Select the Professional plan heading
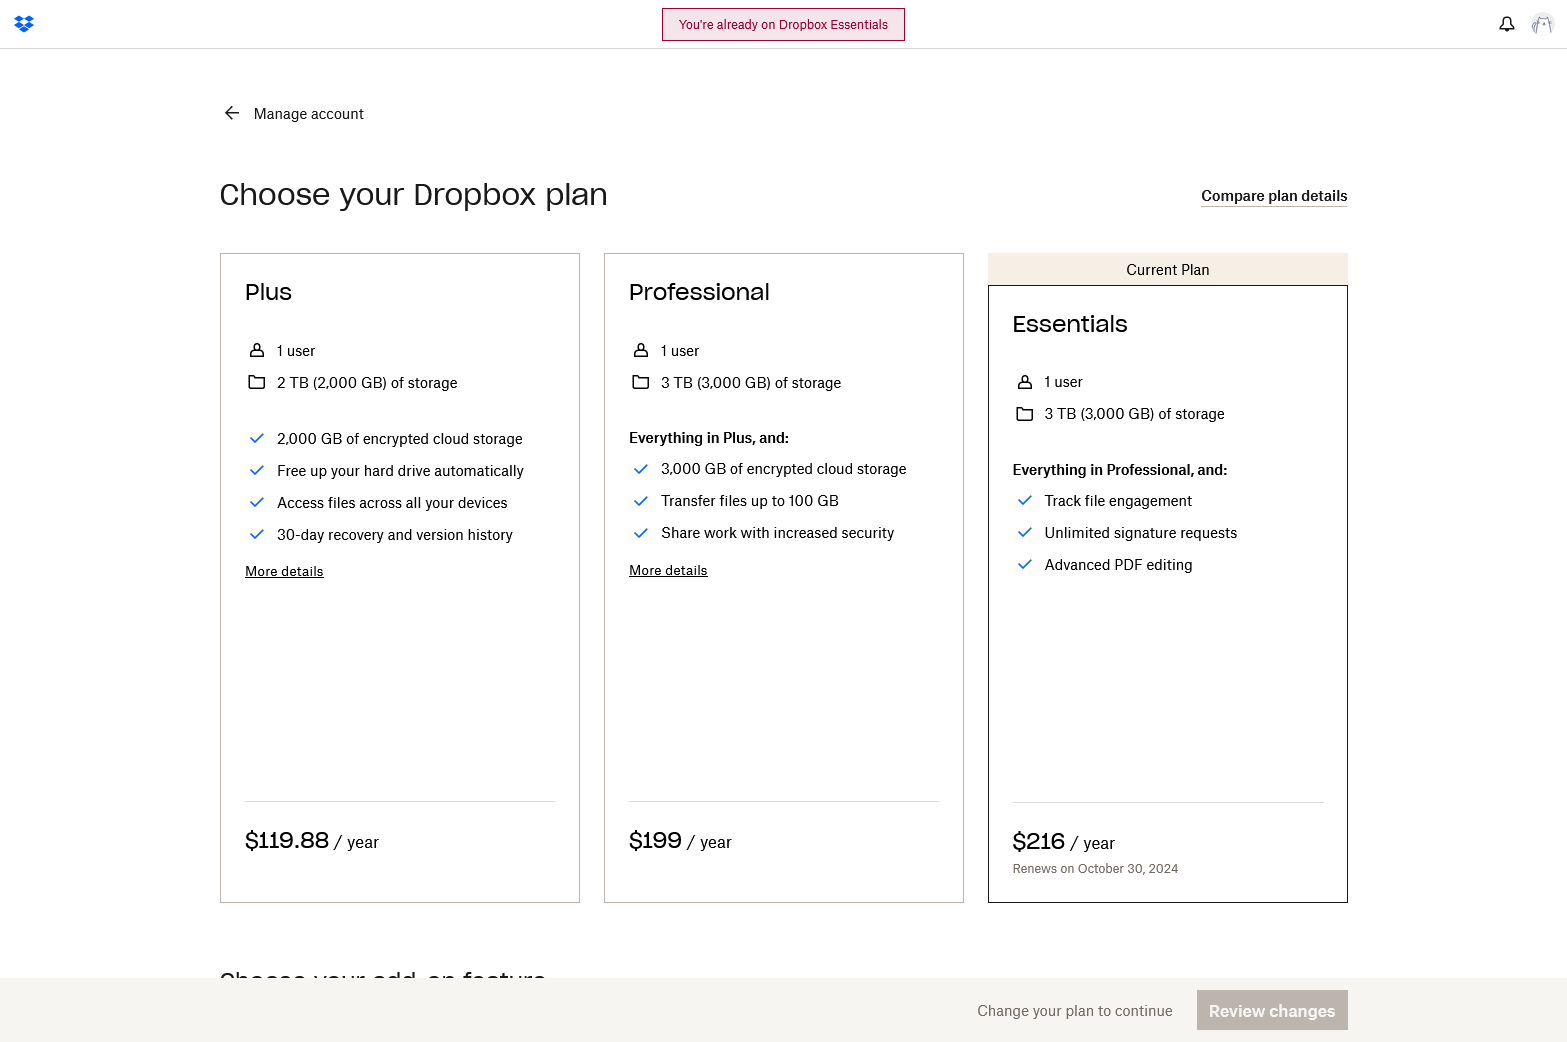 pyautogui.click(x=699, y=292)
